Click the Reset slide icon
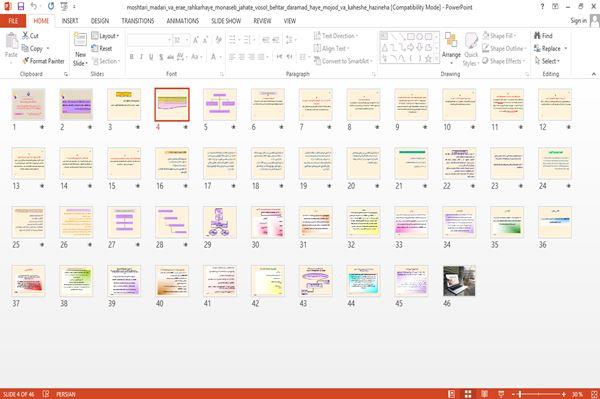The image size is (600, 399). click(95, 48)
